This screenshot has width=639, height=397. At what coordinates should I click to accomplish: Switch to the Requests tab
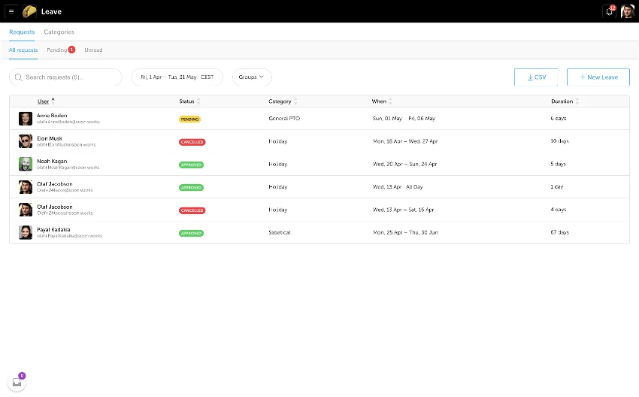pyautogui.click(x=22, y=32)
